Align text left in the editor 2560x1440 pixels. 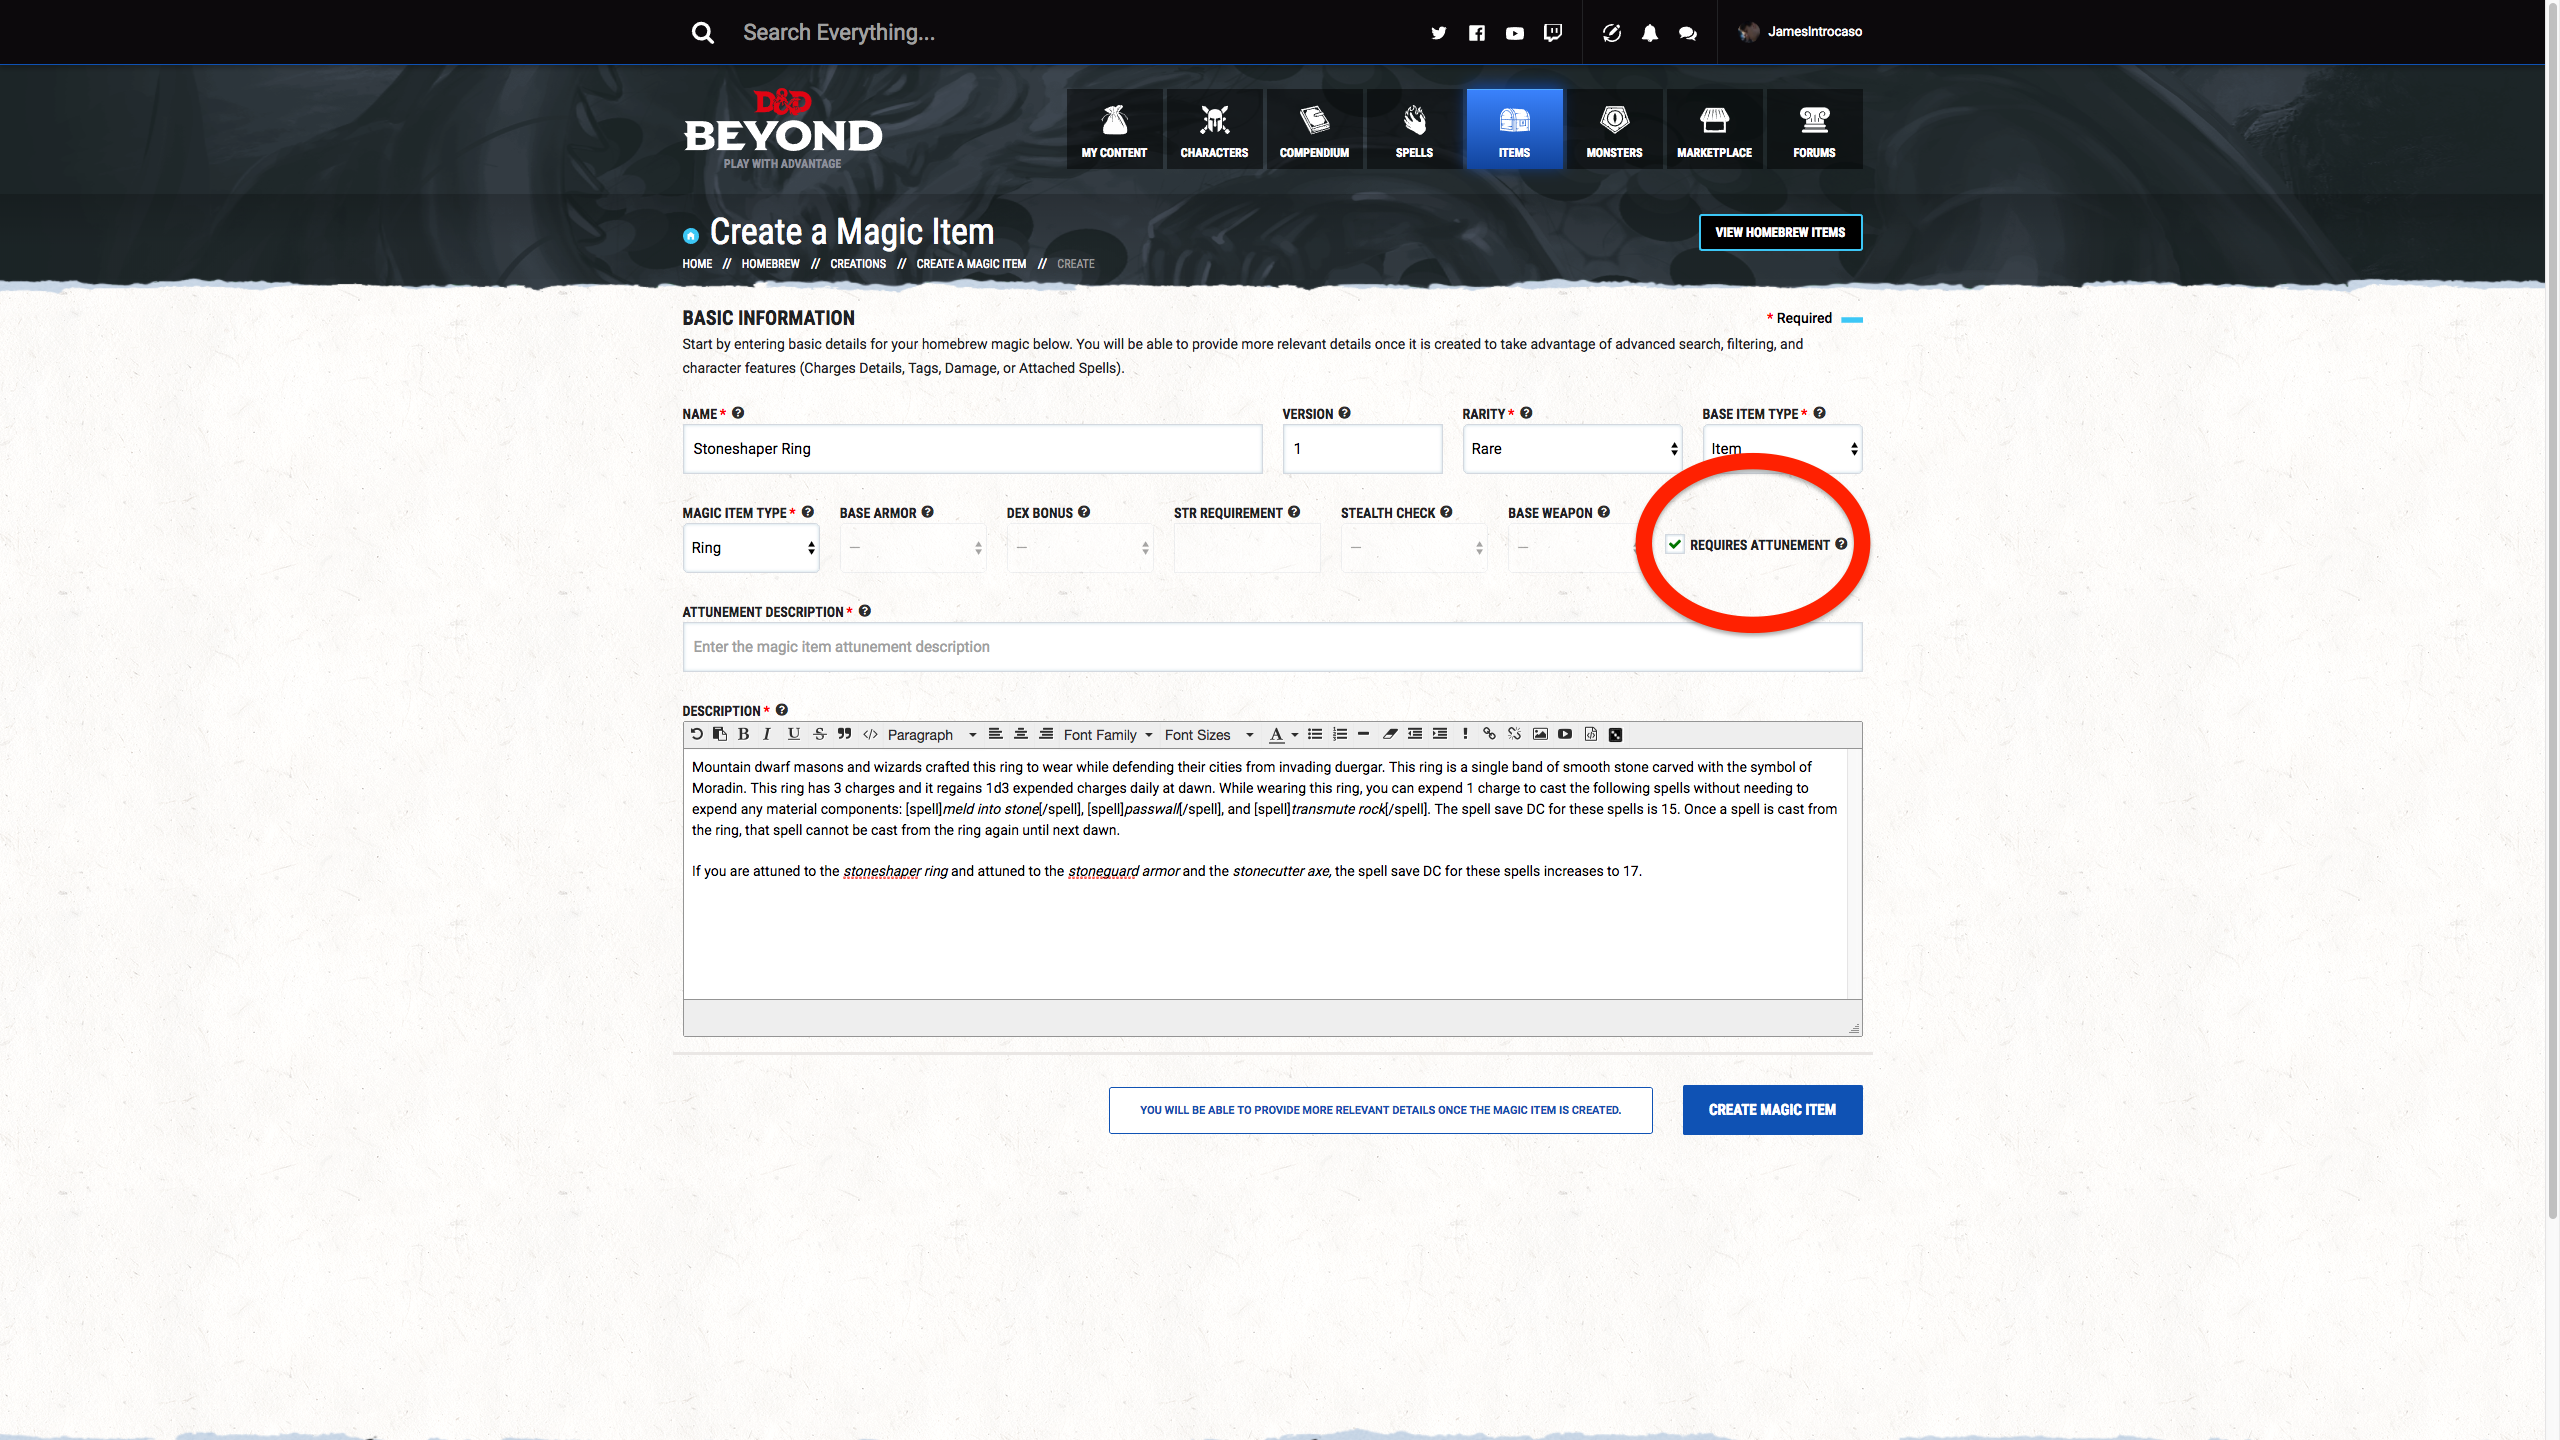click(996, 734)
